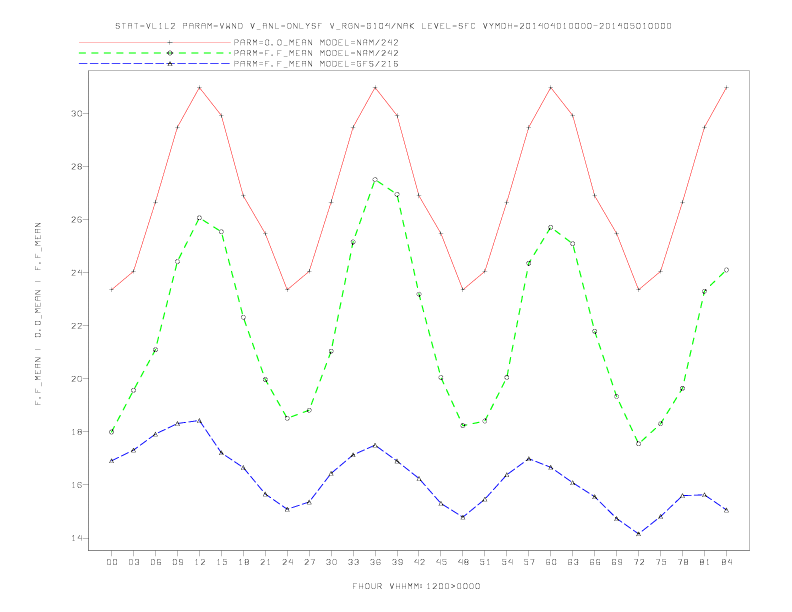Click x-axis tick label 72

(x=639, y=562)
